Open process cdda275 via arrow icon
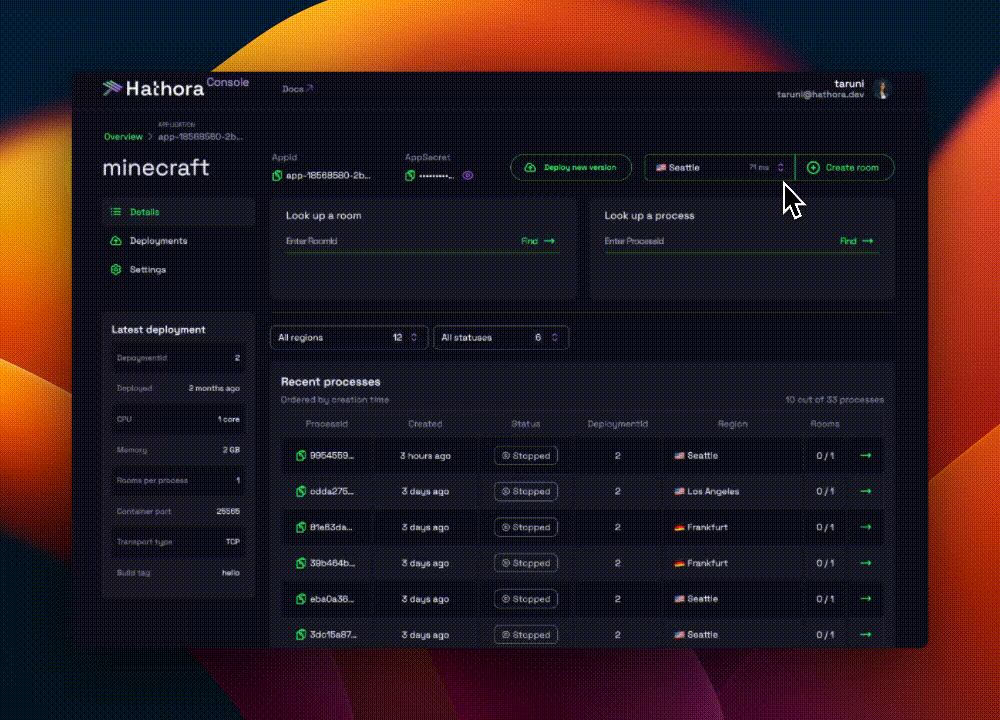Viewport: 1000px width, 720px height. tap(865, 491)
